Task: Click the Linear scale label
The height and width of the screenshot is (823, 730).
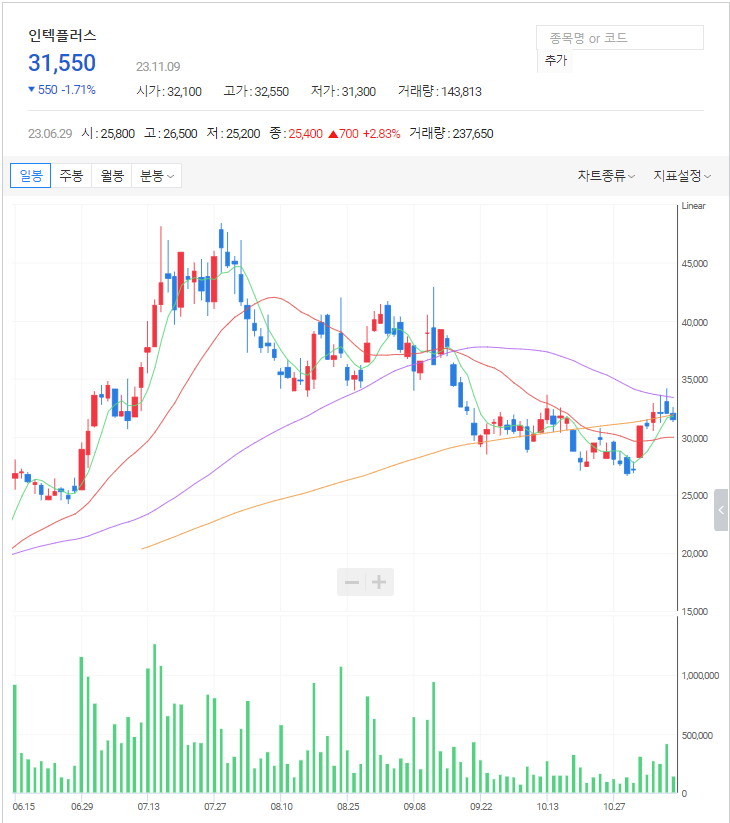Action: [693, 206]
